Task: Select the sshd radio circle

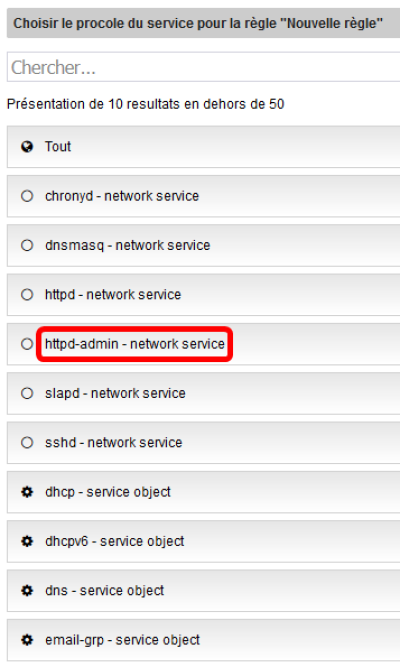Action: 27,443
